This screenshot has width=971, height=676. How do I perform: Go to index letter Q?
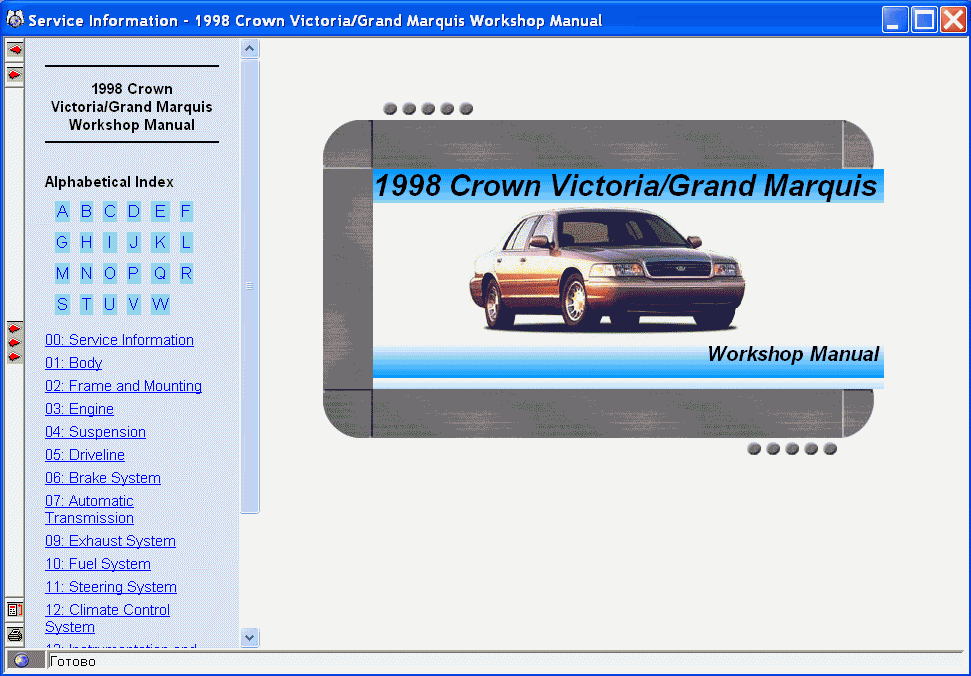160,273
